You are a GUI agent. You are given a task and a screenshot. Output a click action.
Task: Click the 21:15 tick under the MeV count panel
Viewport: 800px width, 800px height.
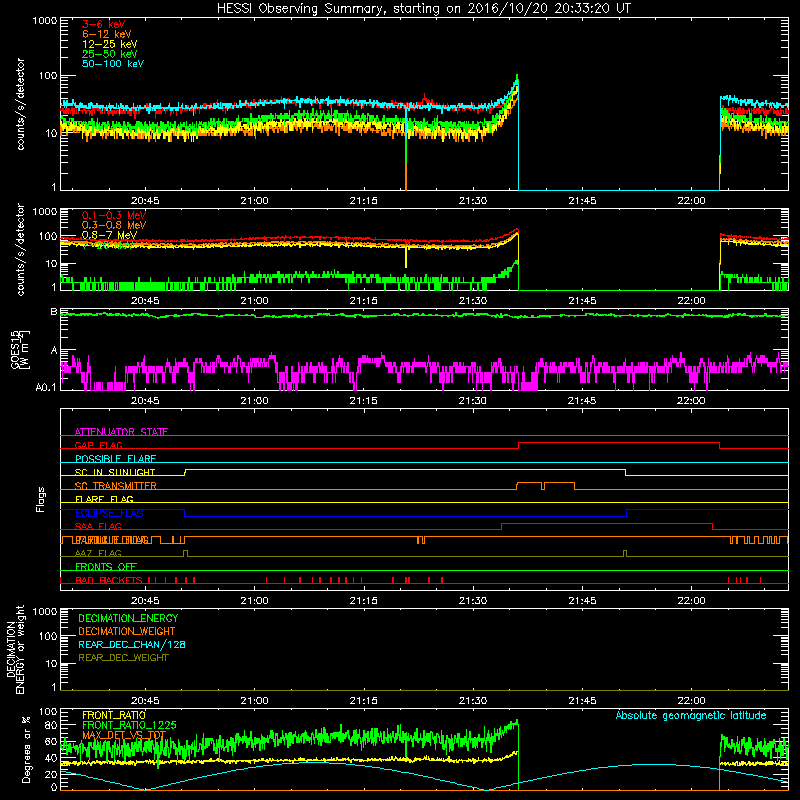pos(363,301)
